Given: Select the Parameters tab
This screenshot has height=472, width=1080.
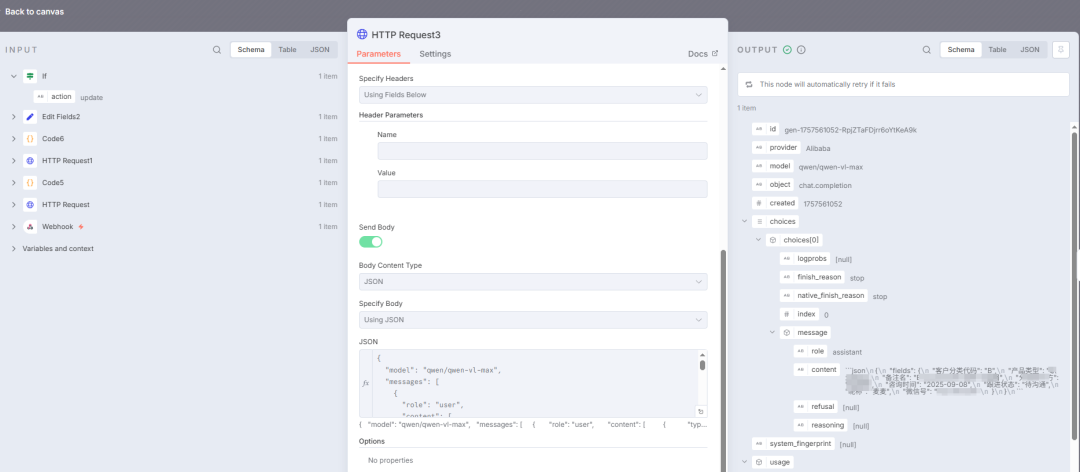Looking at the screenshot, I should pos(379,54).
